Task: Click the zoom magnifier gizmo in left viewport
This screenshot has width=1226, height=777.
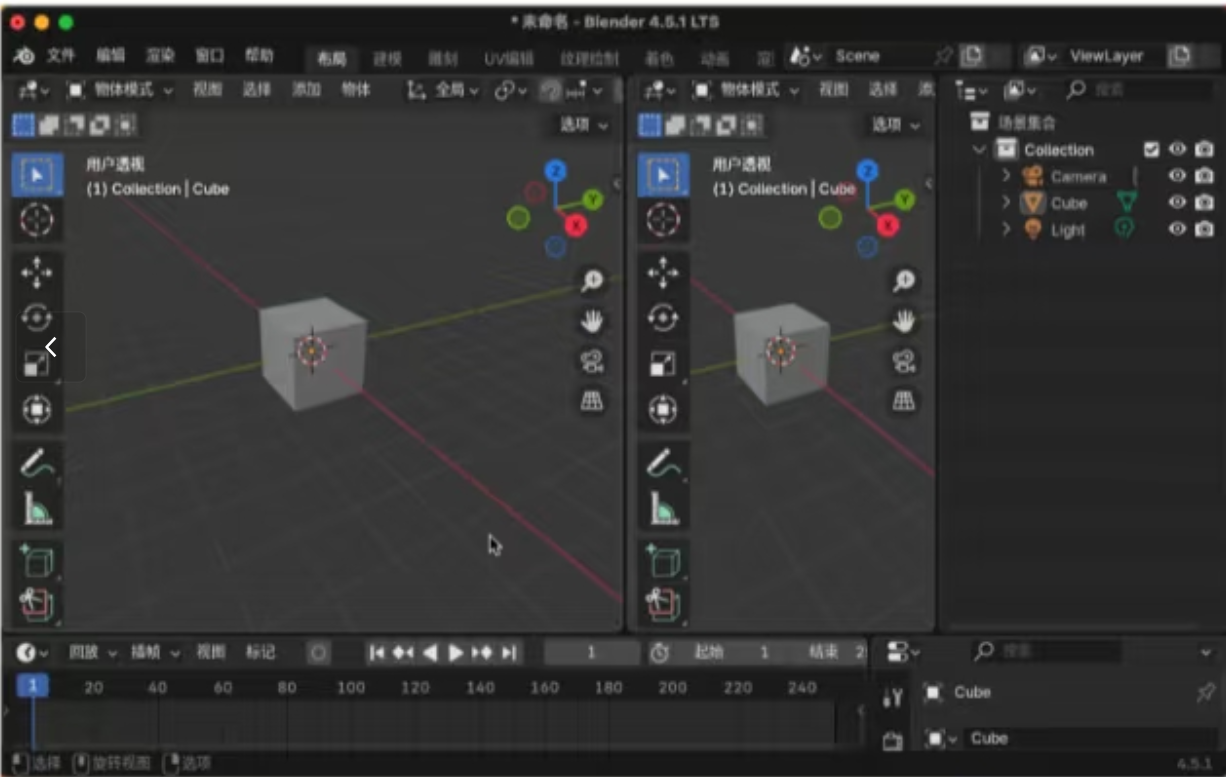Action: pyautogui.click(x=593, y=281)
